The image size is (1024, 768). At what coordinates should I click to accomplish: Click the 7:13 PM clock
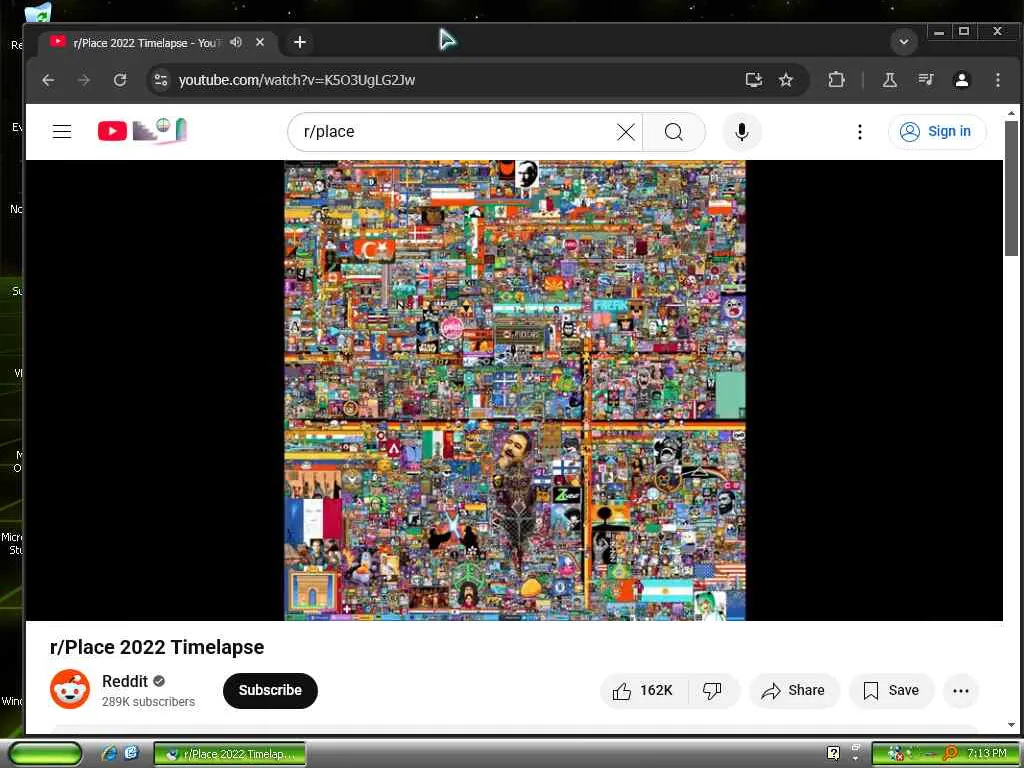(987, 754)
